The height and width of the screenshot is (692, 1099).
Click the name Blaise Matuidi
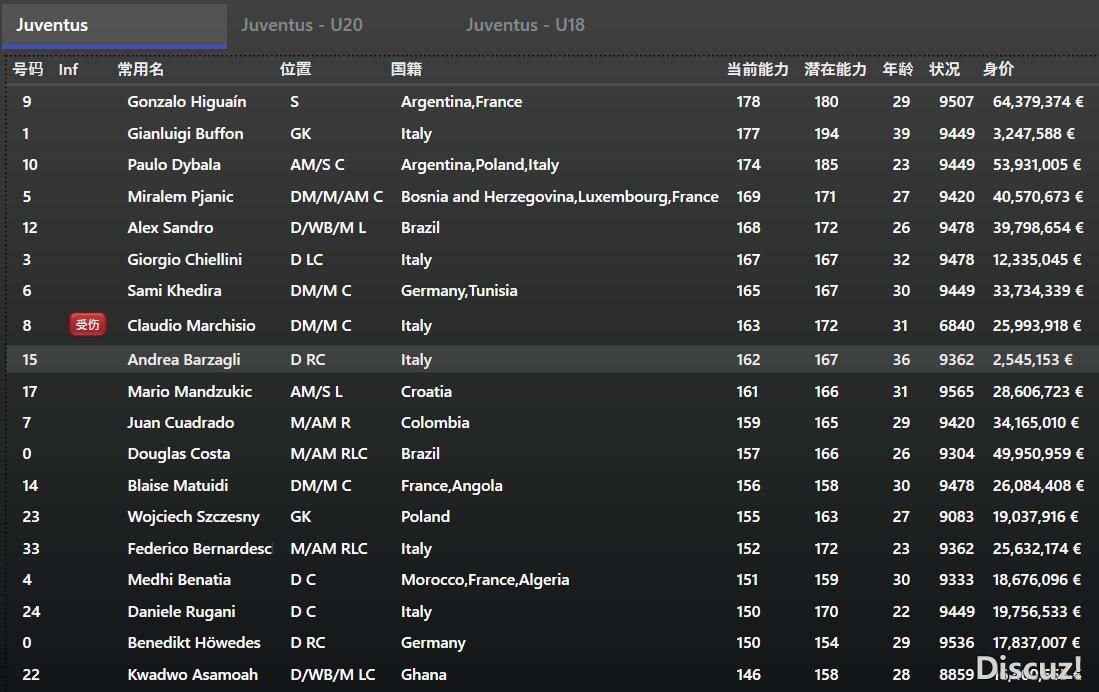[177, 485]
